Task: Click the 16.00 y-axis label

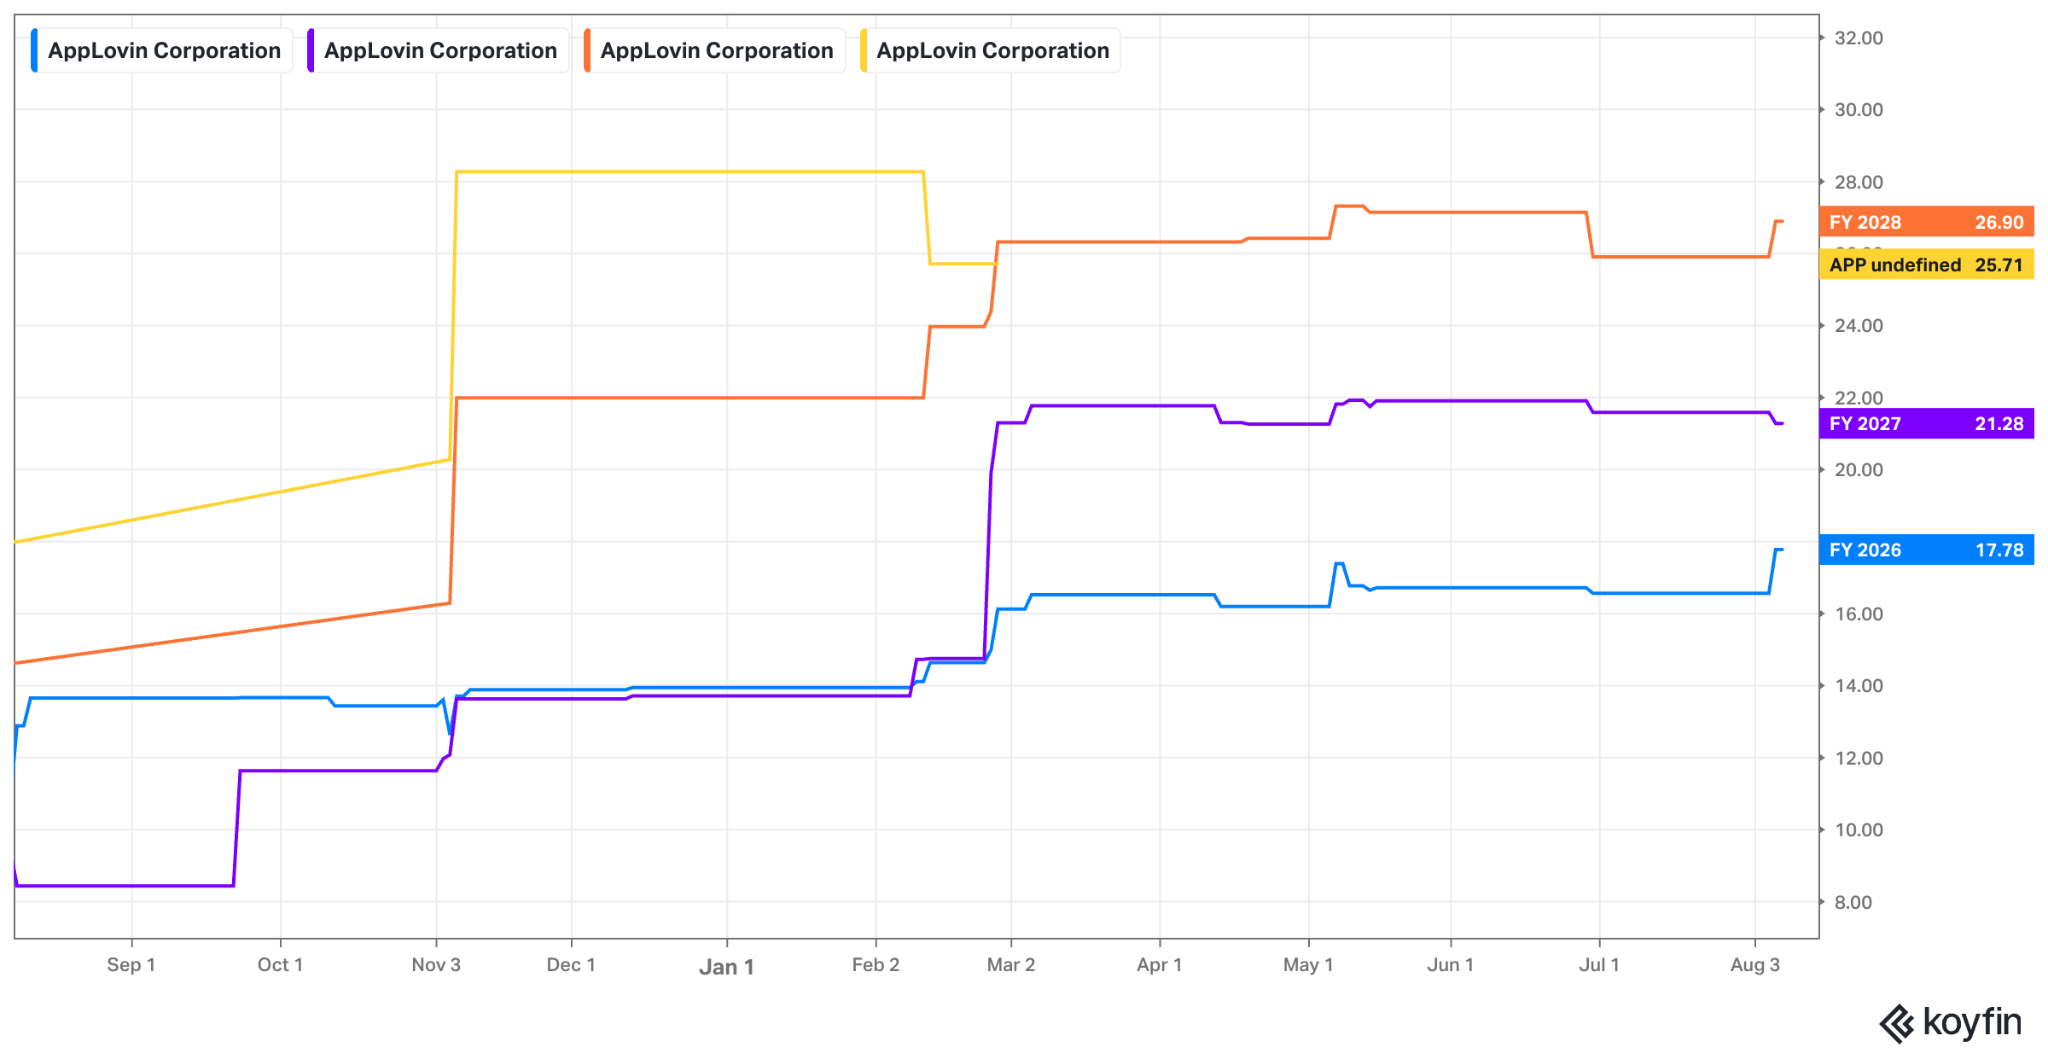Action: 1858,614
